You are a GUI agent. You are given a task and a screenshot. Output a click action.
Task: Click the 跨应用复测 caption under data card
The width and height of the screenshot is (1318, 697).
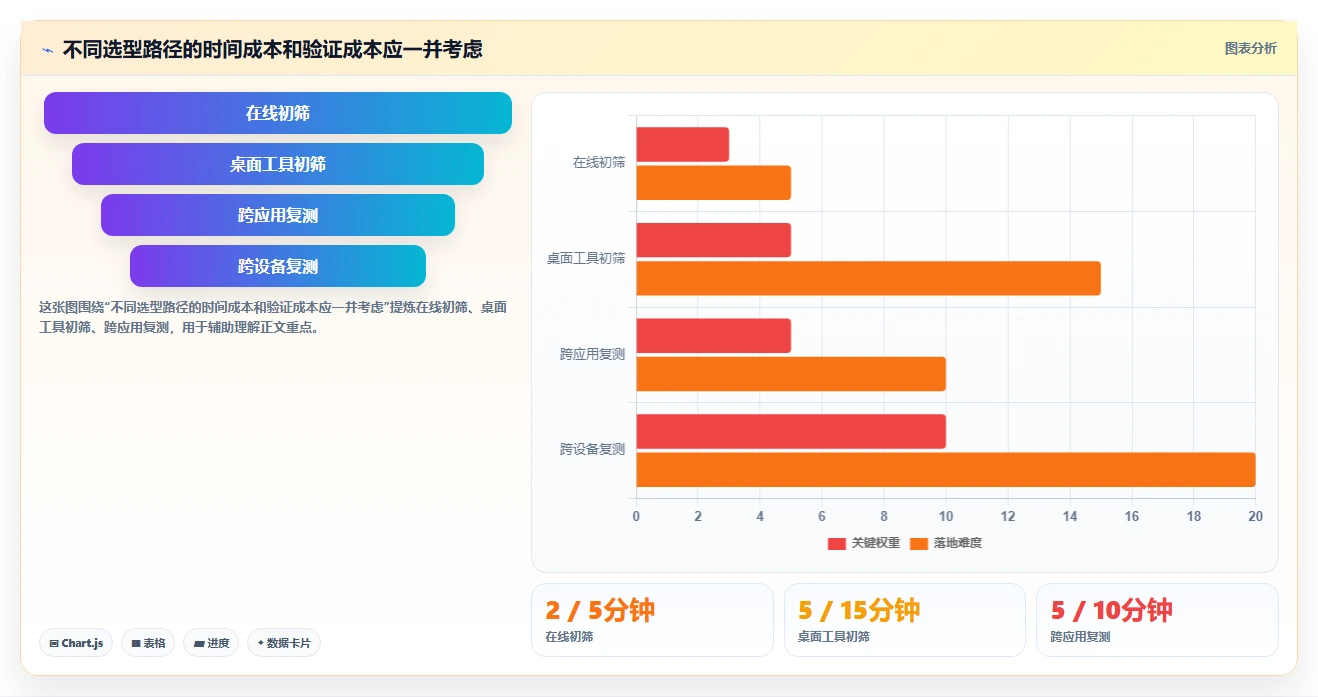[x=1080, y=637]
